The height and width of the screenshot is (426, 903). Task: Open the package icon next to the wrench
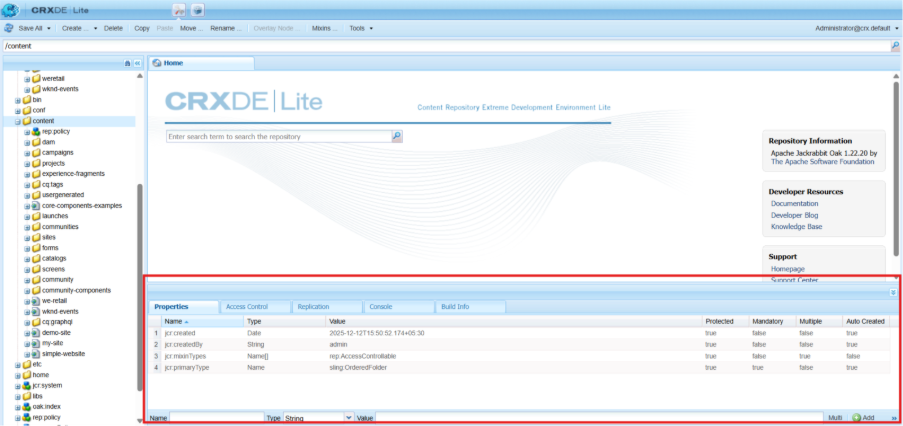tap(197, 9)
